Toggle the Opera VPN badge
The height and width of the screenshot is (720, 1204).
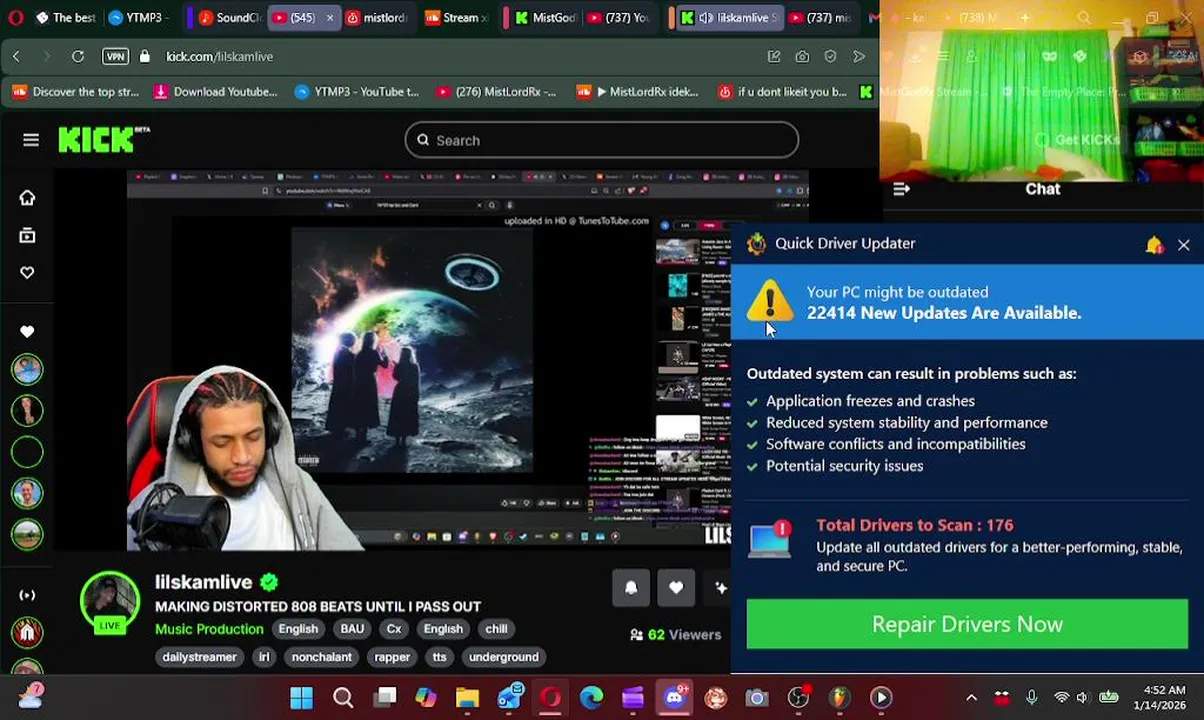click(115, 57)
